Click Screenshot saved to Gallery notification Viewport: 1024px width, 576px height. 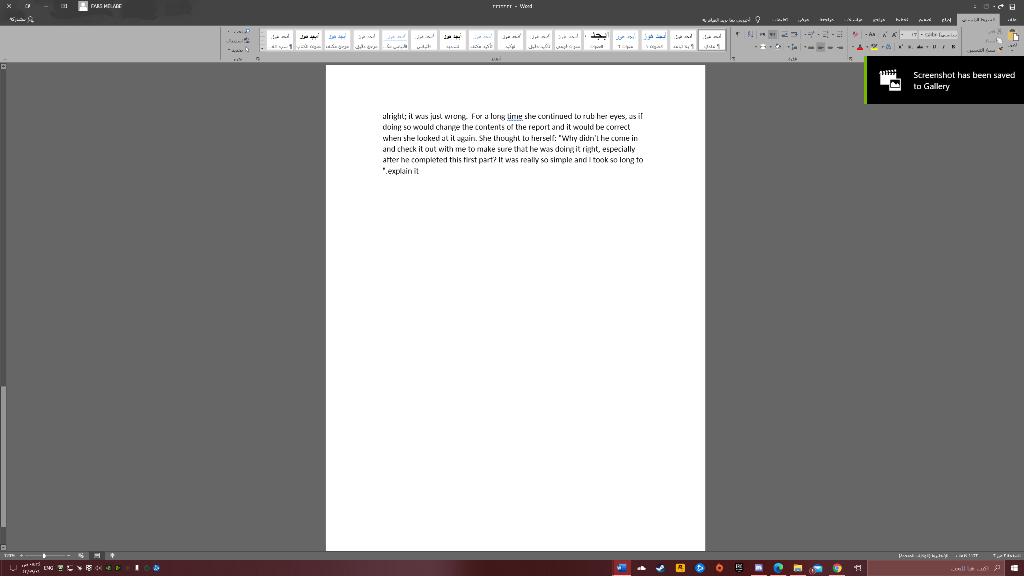click(x=945, y=80)
